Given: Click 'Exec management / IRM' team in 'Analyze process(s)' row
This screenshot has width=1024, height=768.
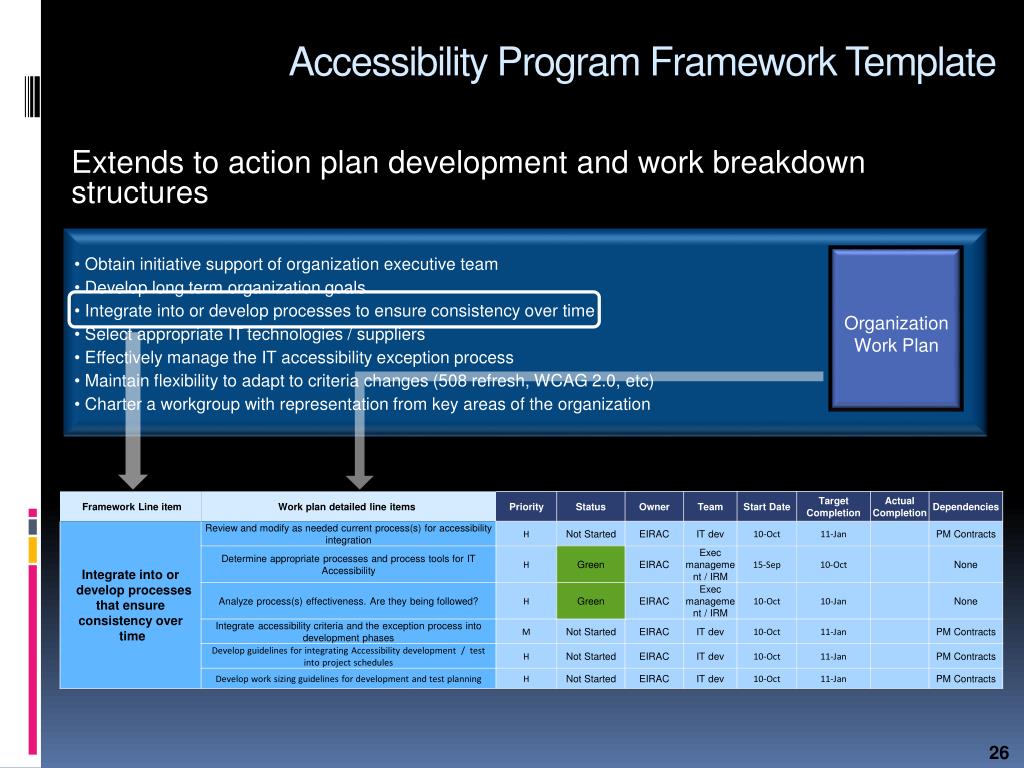Looking at the screenshot, I should coord(710,601).
